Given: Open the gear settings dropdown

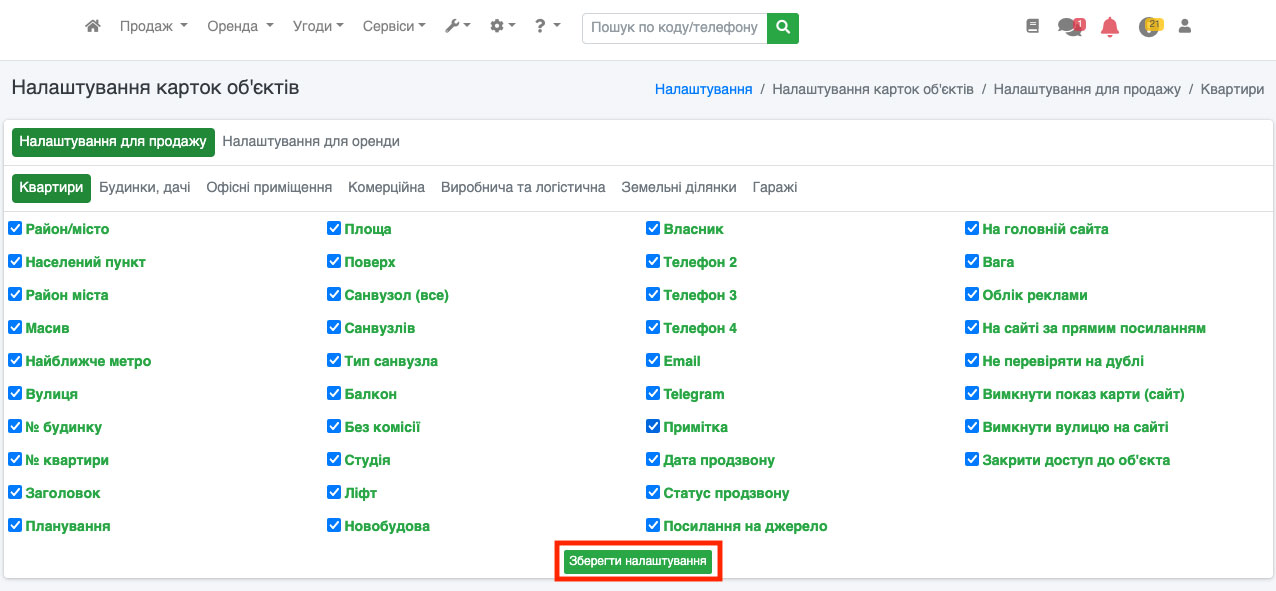Looking at the screenshot, I should (502, 27).
